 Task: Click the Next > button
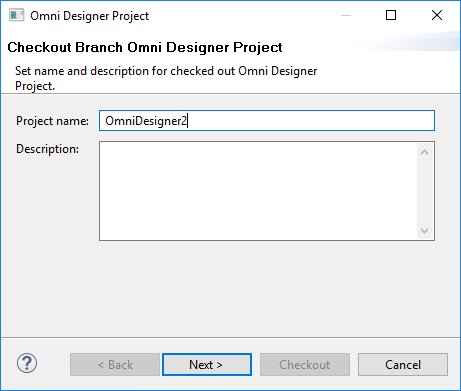coord(207,365)
